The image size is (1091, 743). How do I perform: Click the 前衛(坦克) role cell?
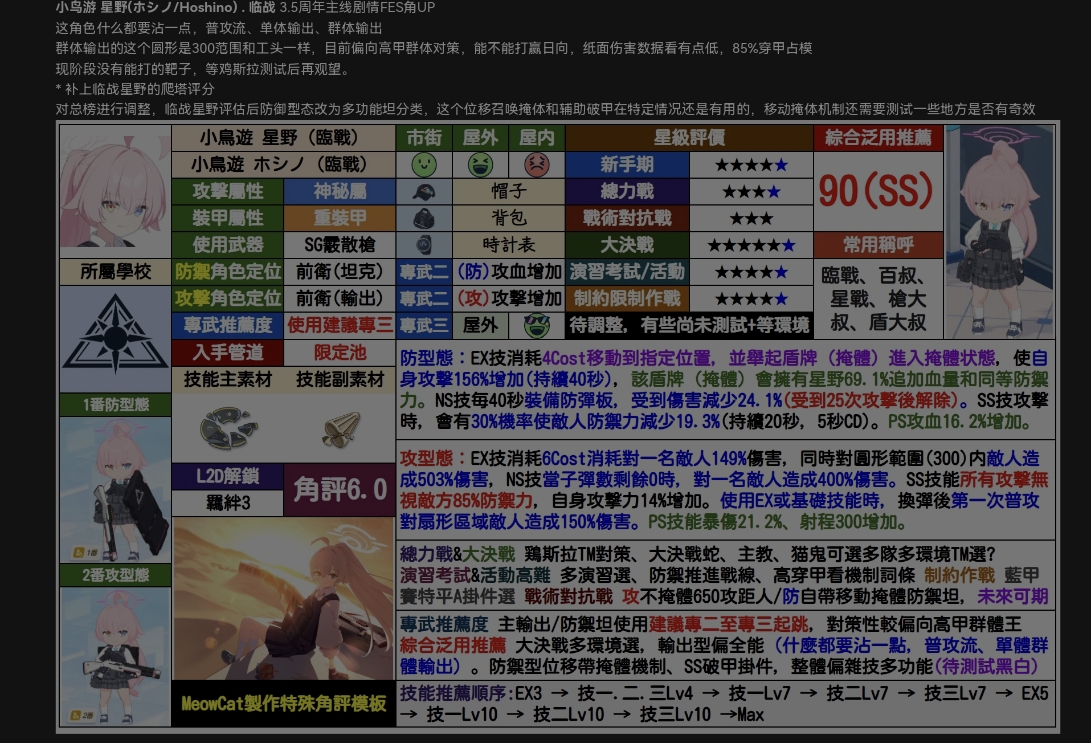[340, 271]
